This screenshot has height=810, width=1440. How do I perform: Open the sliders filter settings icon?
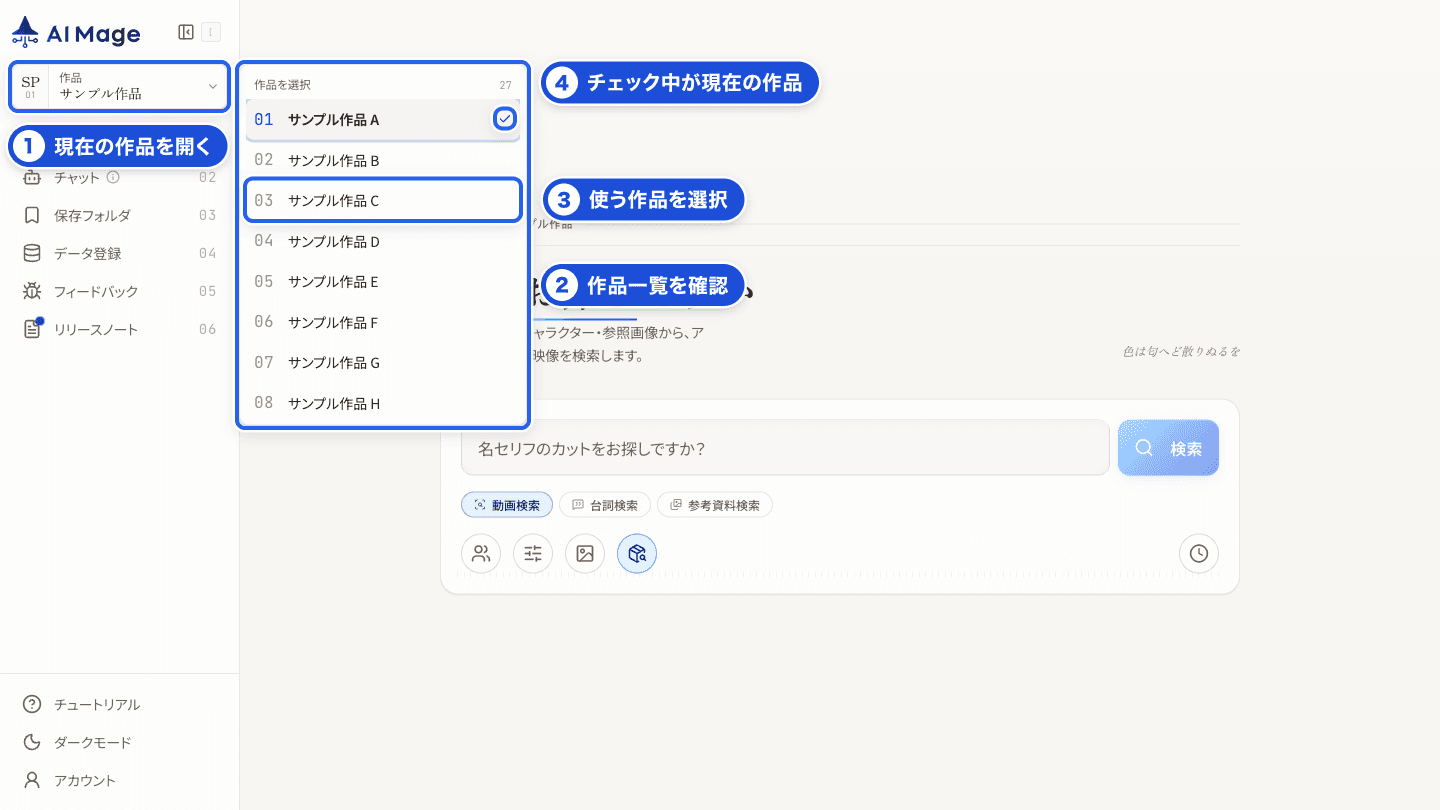[533, 553]
